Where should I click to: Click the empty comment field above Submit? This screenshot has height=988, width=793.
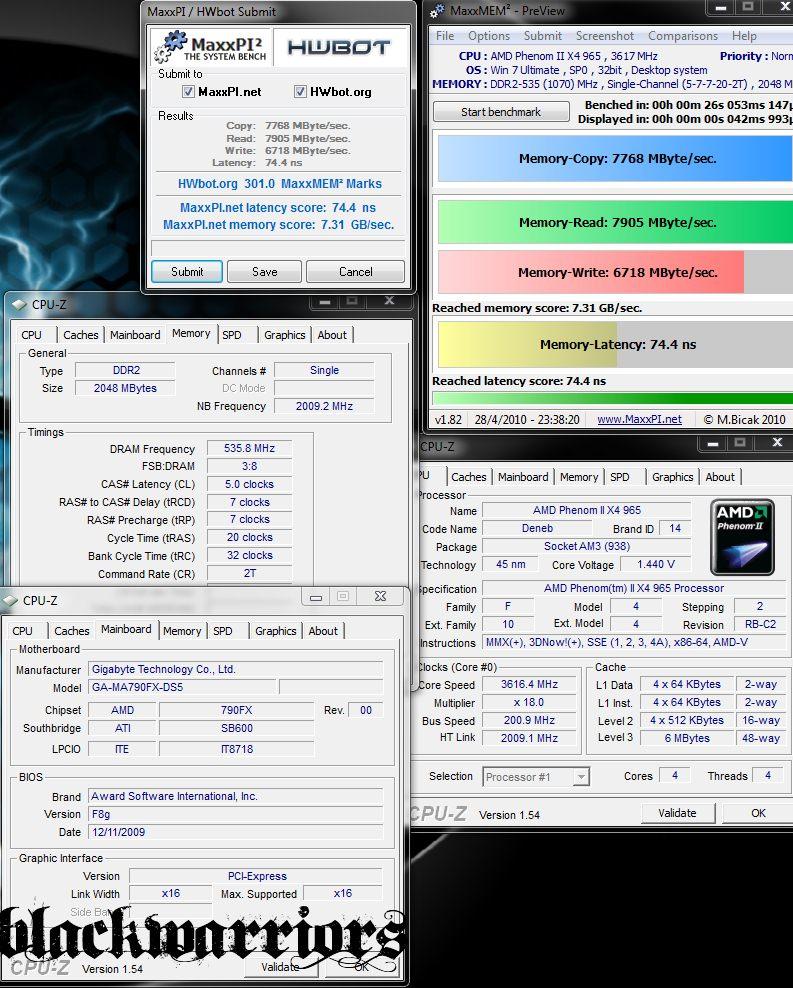tap(278, 248)
